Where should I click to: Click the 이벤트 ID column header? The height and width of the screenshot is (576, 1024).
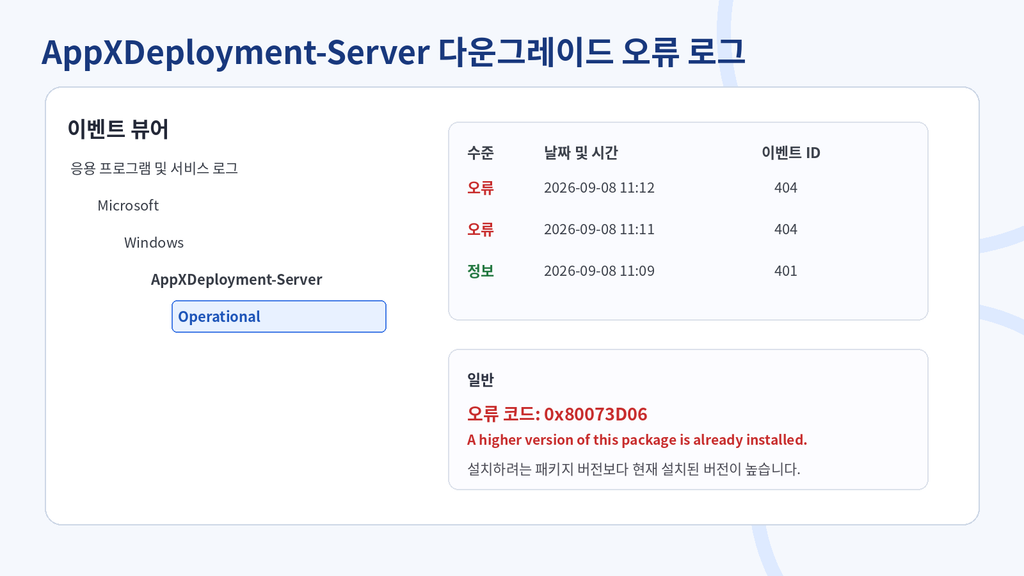(x=791, y=153)
